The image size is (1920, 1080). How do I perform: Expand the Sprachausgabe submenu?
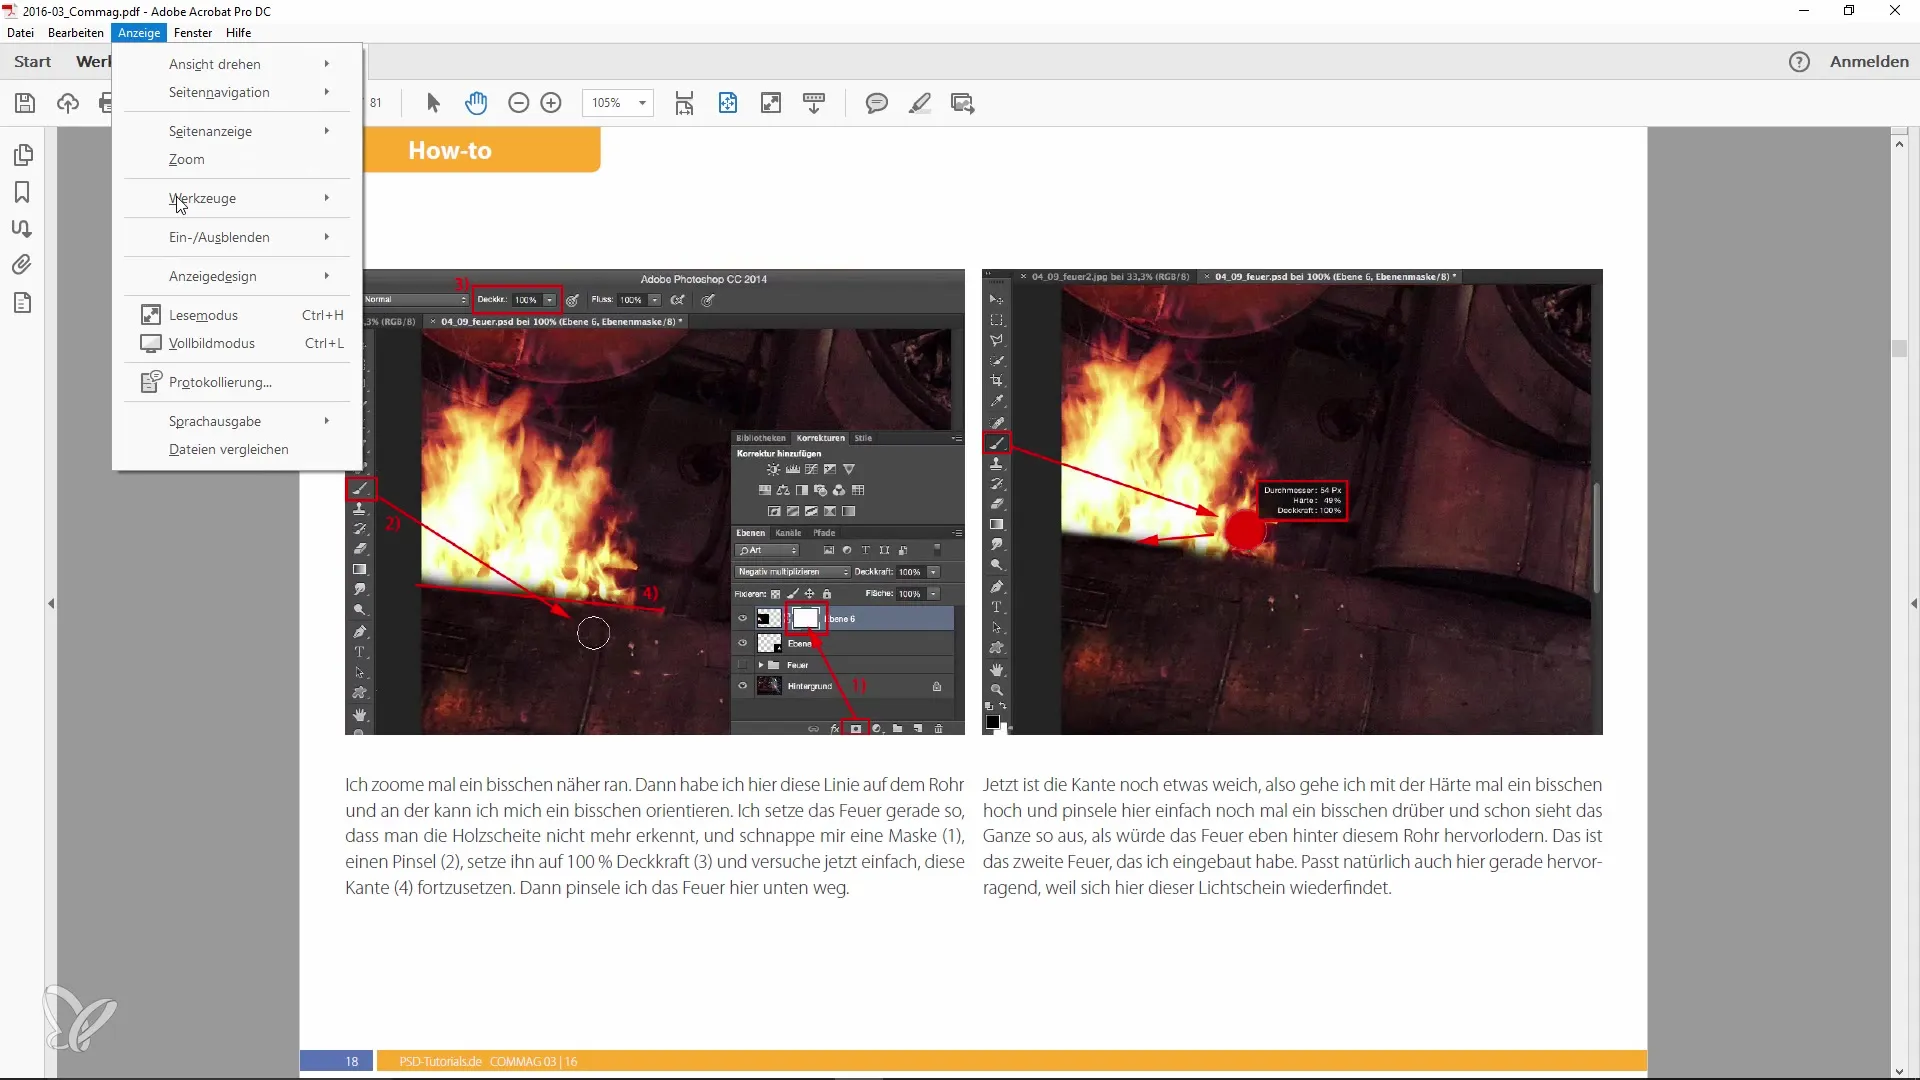pos(237,421)
